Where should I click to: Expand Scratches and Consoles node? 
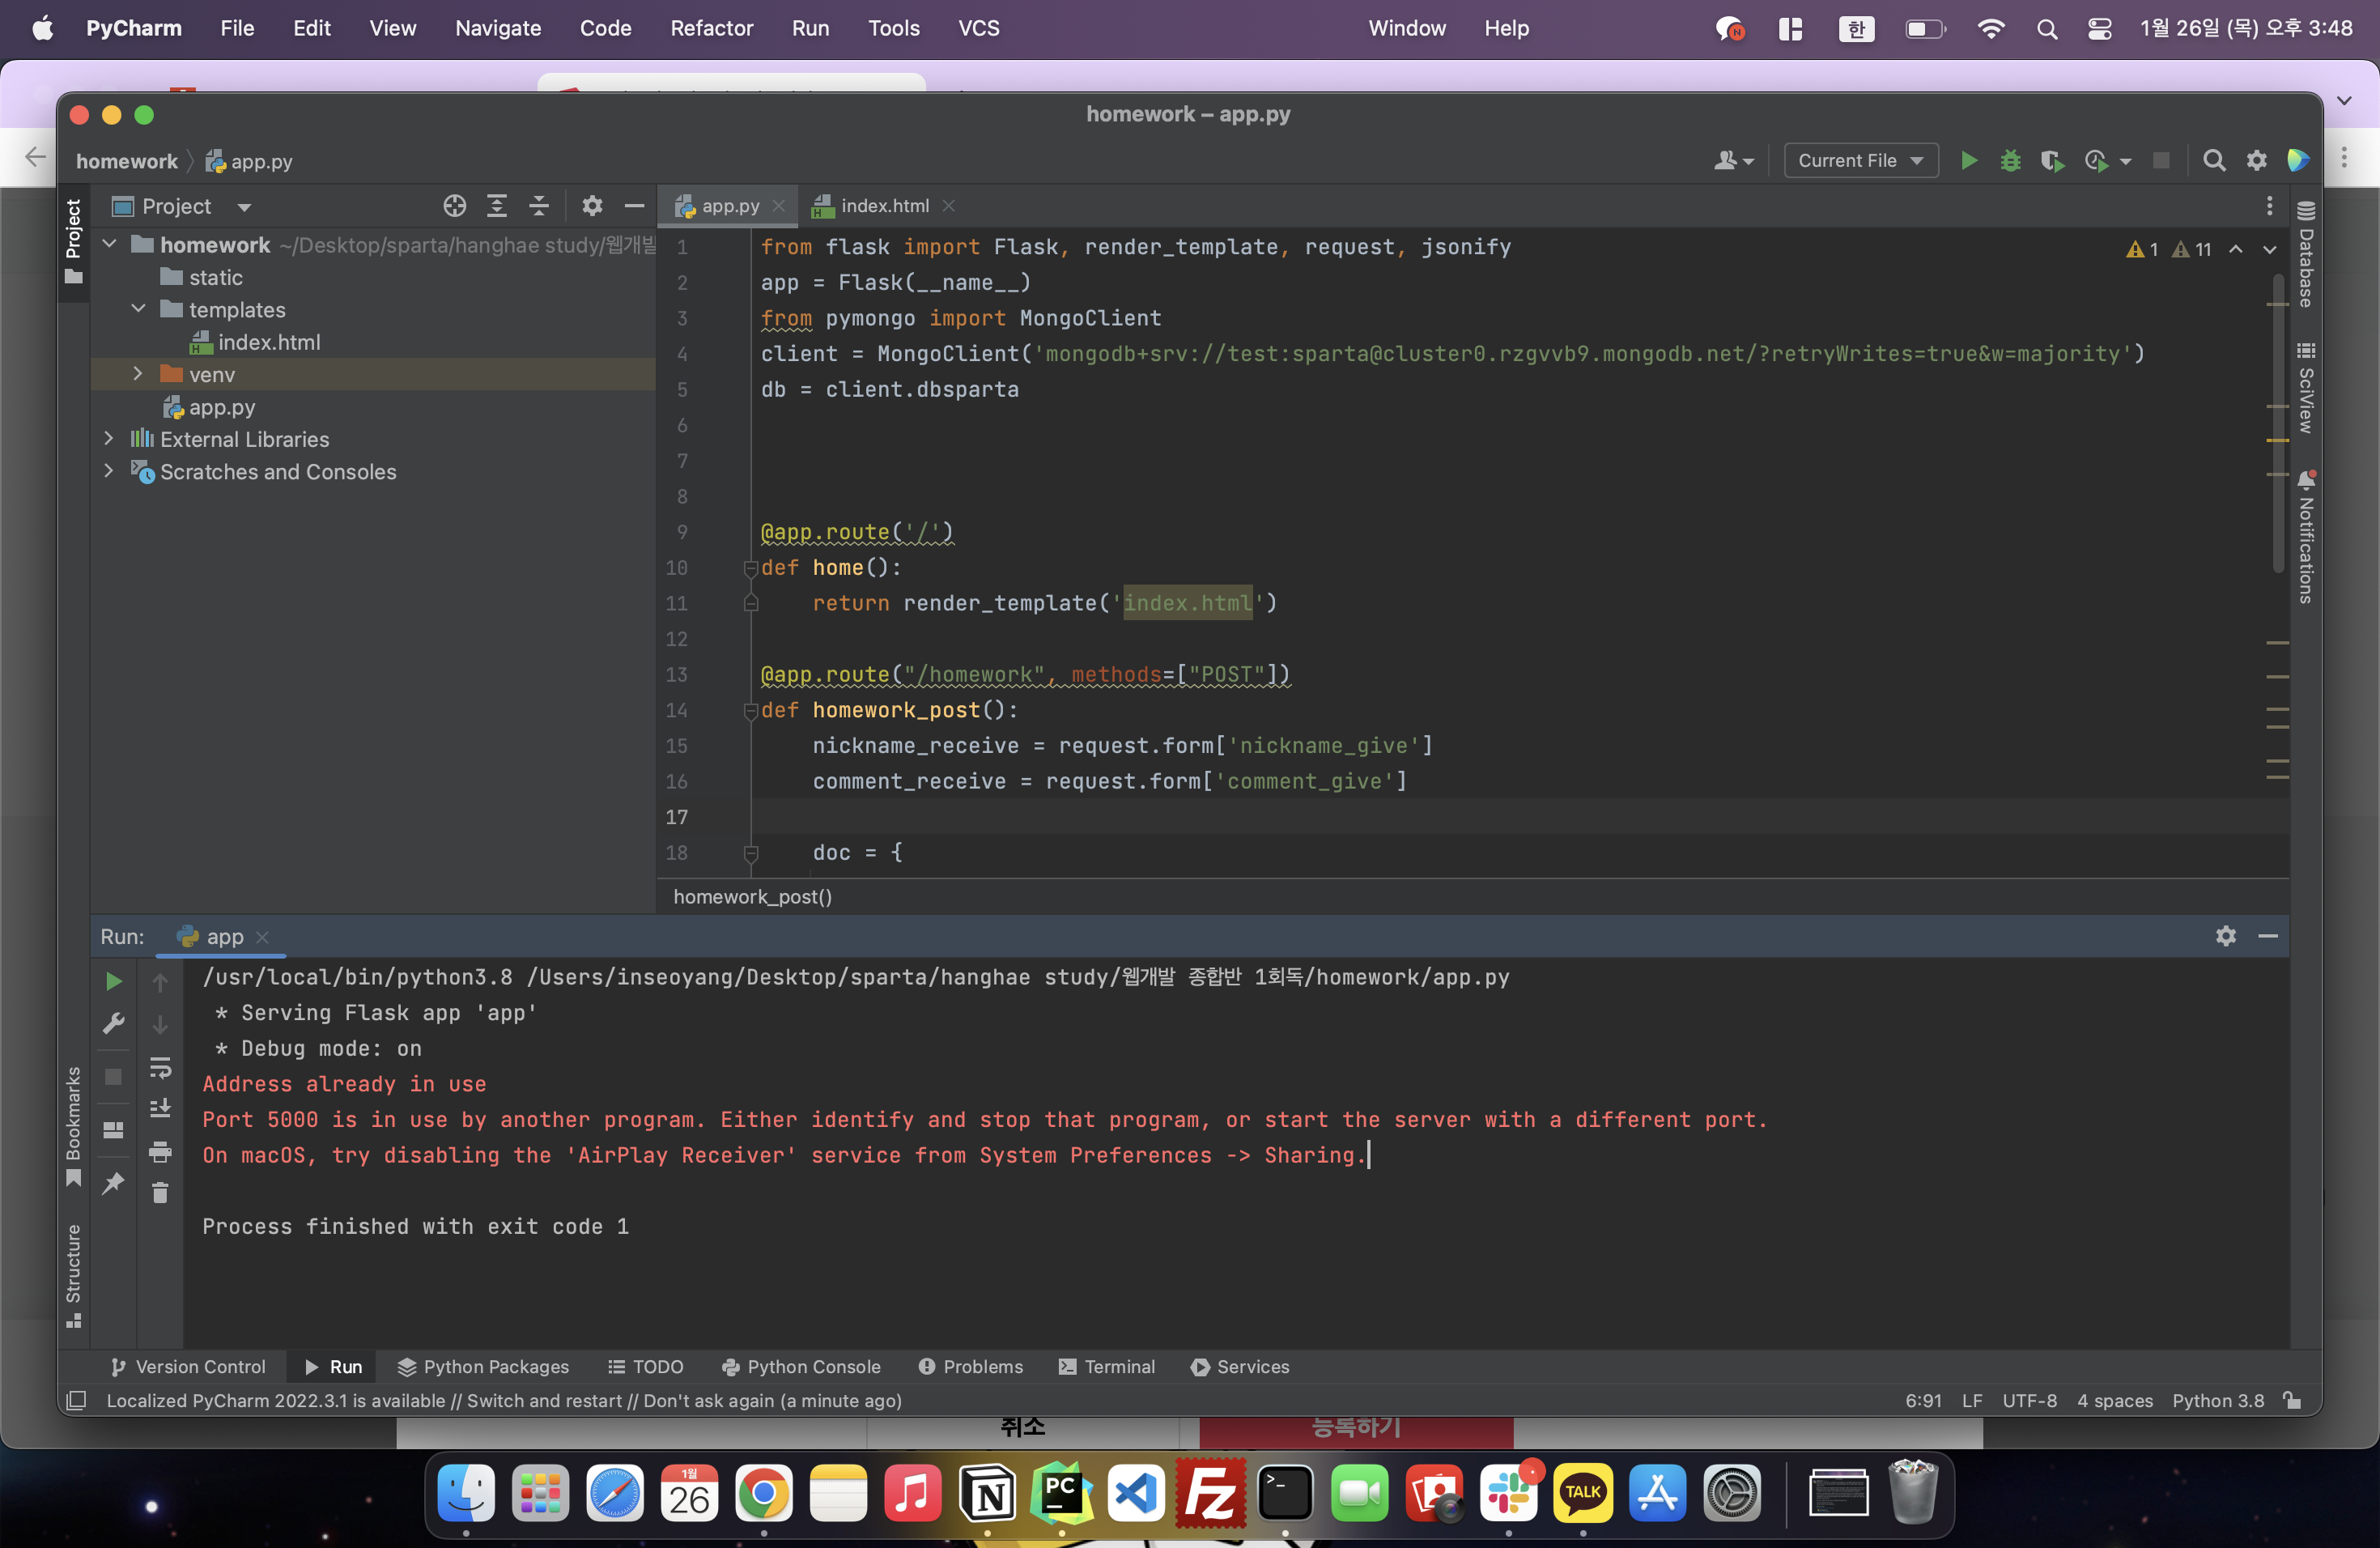(110, 471)
